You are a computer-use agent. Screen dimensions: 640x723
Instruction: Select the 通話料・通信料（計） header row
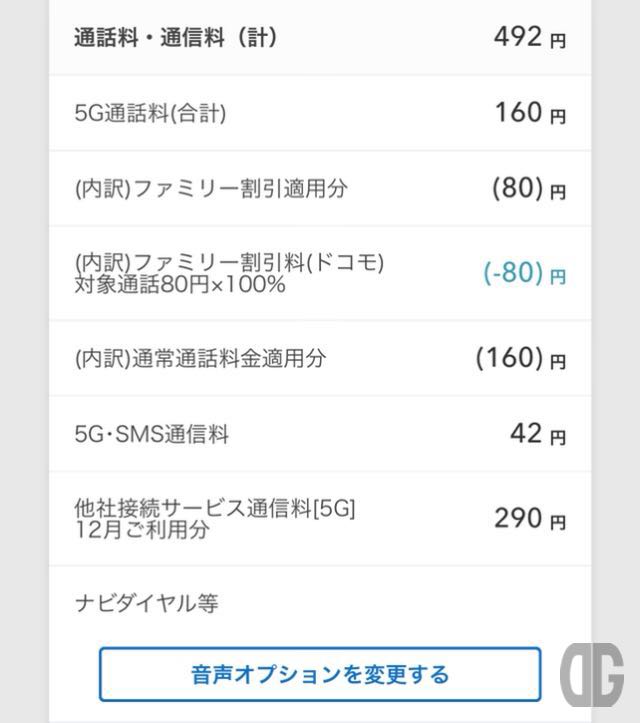(320, 37)
